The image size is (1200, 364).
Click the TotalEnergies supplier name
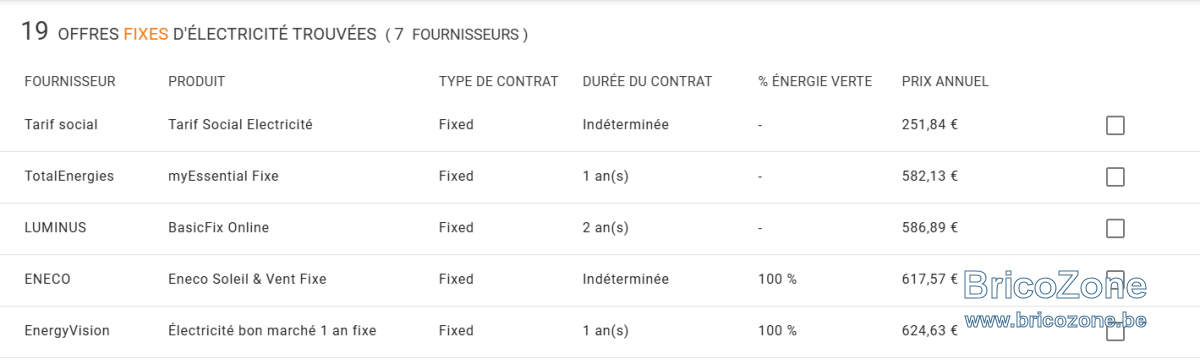pyautogui.click(x=69, y=176)
